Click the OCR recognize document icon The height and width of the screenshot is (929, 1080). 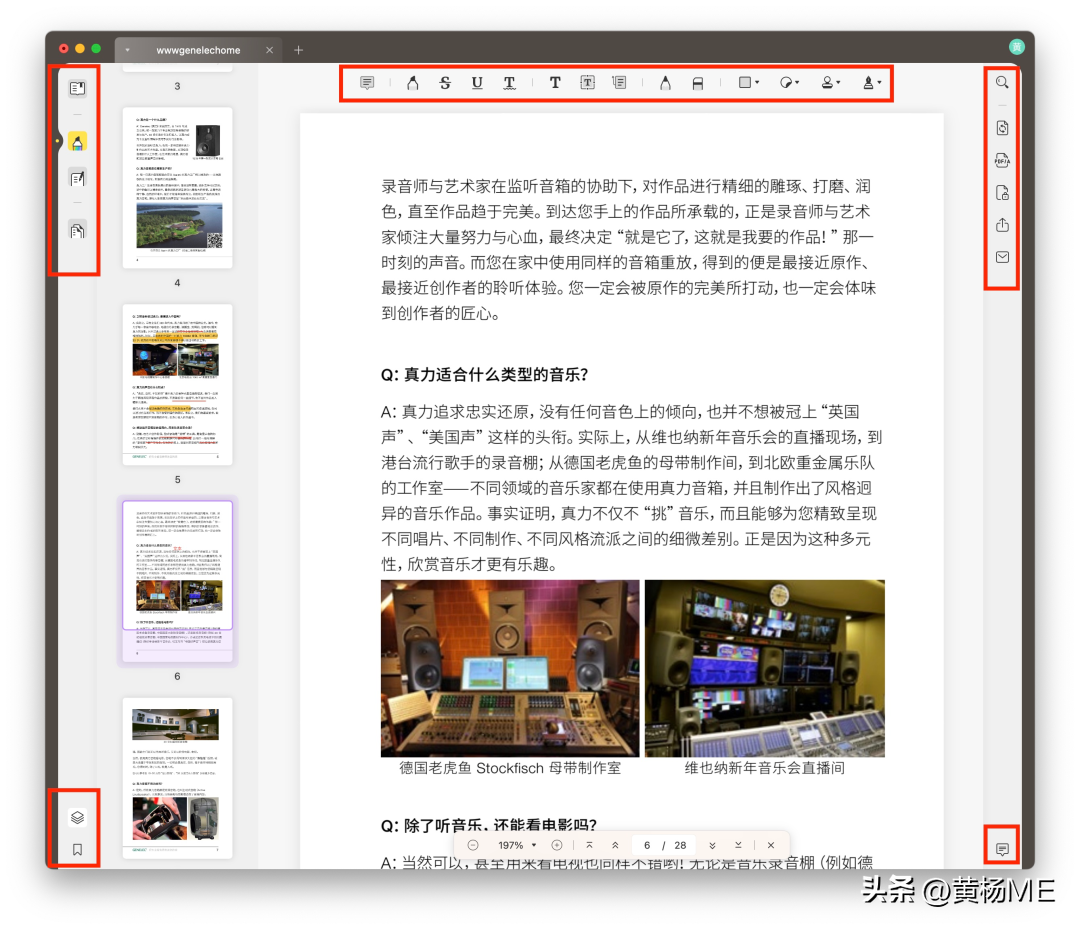1002,128
